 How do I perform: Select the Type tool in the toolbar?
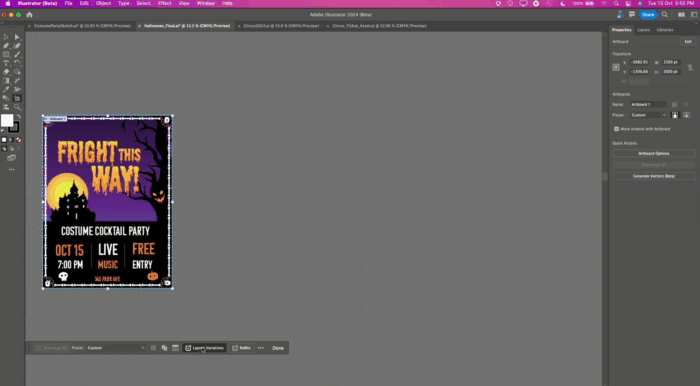point(6,63)
